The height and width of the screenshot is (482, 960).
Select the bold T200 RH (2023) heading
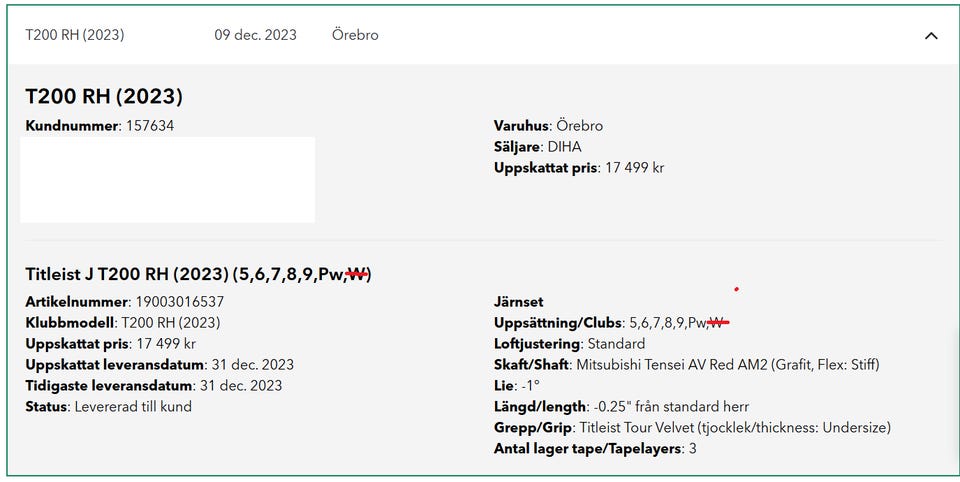click(104, 96)
